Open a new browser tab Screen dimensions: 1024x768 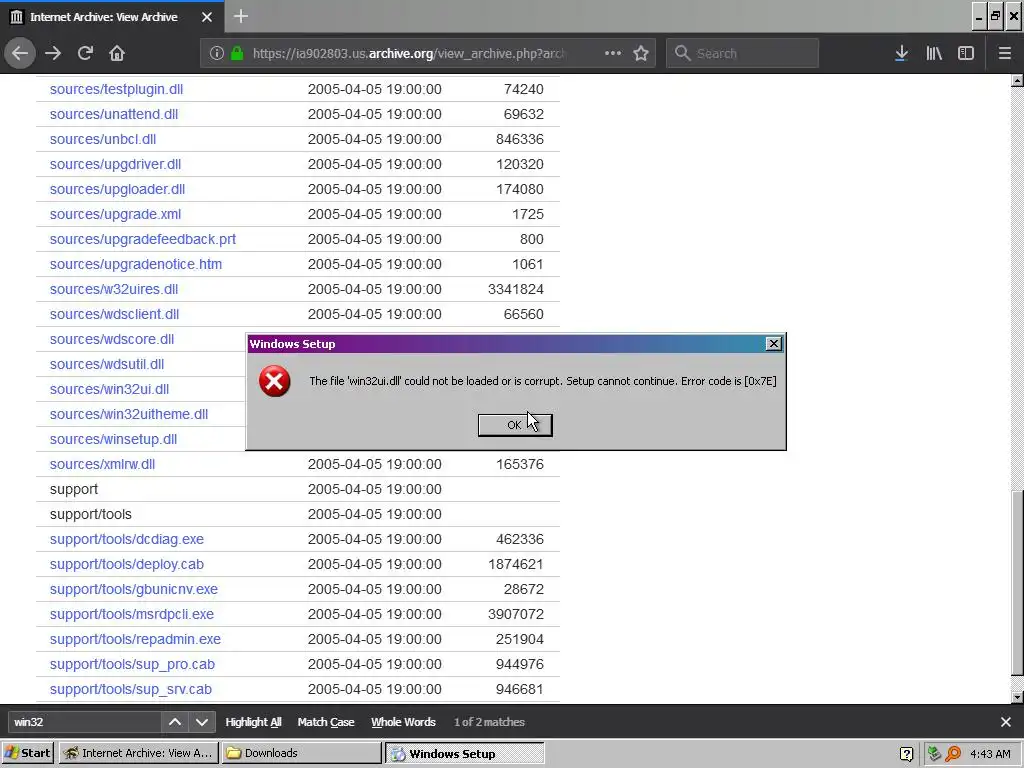[240, 16]
